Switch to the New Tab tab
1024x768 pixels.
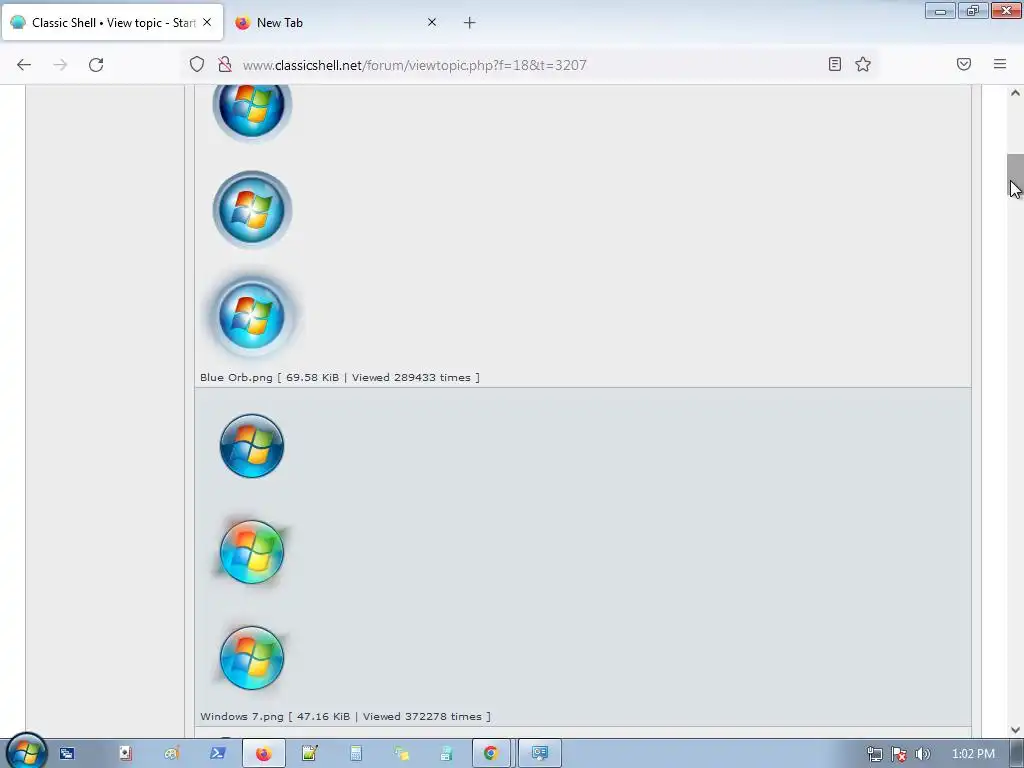(x=336, y=23)
